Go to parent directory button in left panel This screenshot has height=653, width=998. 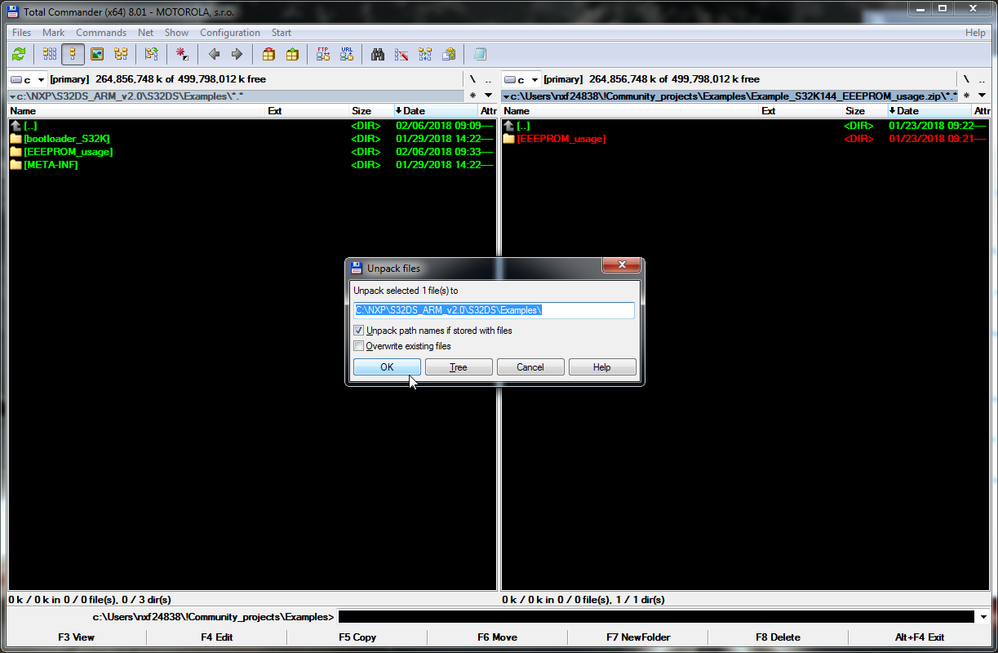488,80
